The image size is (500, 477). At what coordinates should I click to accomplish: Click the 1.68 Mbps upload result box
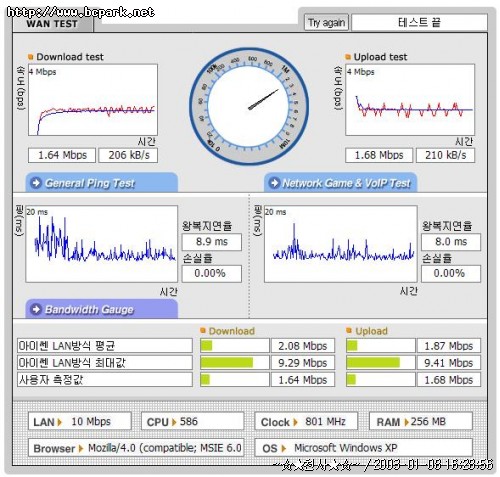(x=379, y=155)
